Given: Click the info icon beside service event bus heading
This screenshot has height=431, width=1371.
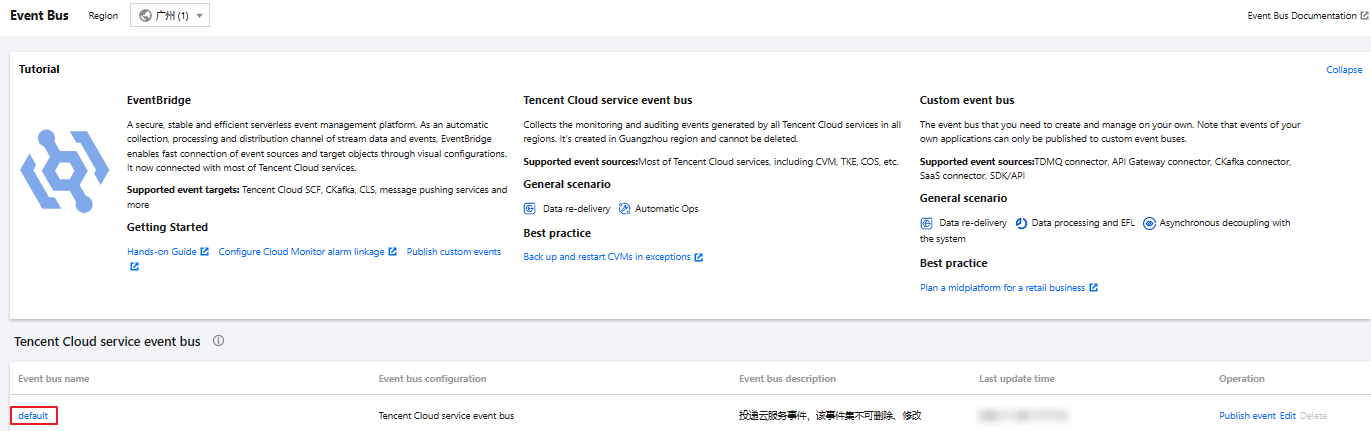Looking at the screenshot, I should [218, 341].
